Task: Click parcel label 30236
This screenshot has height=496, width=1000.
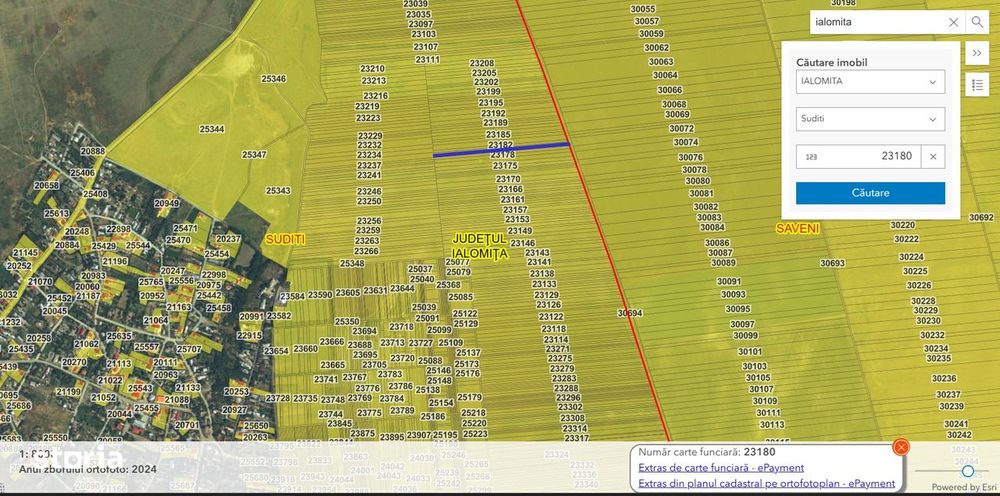Action: 944,379
